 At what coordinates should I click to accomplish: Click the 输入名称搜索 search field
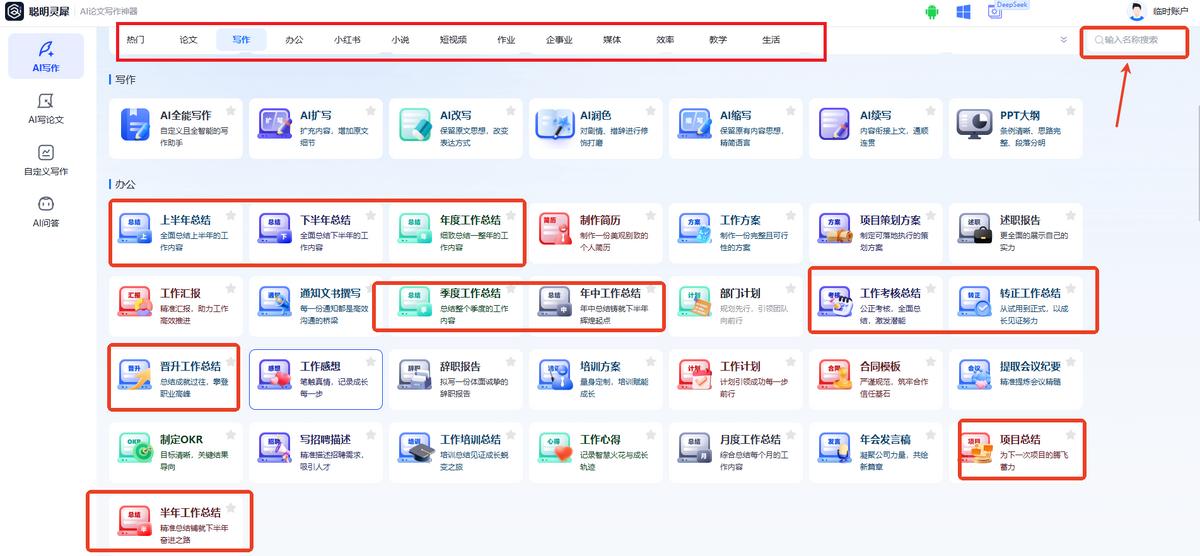(1137, 40)
